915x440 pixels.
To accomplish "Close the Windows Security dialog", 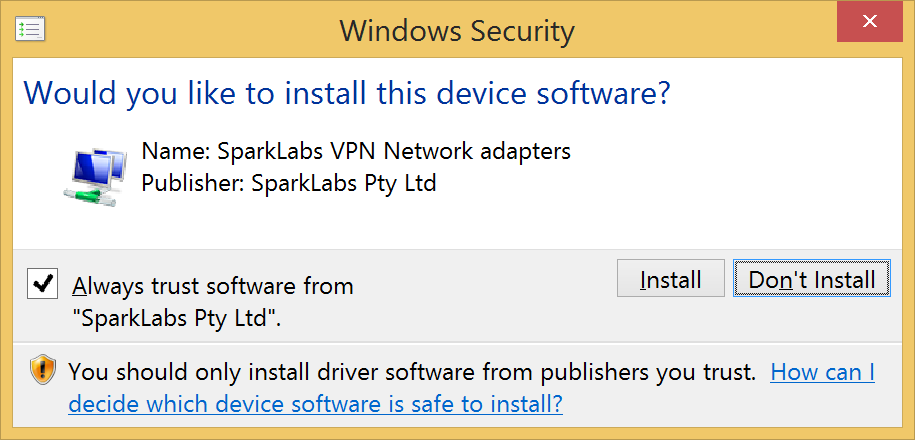I will point(870,22).
